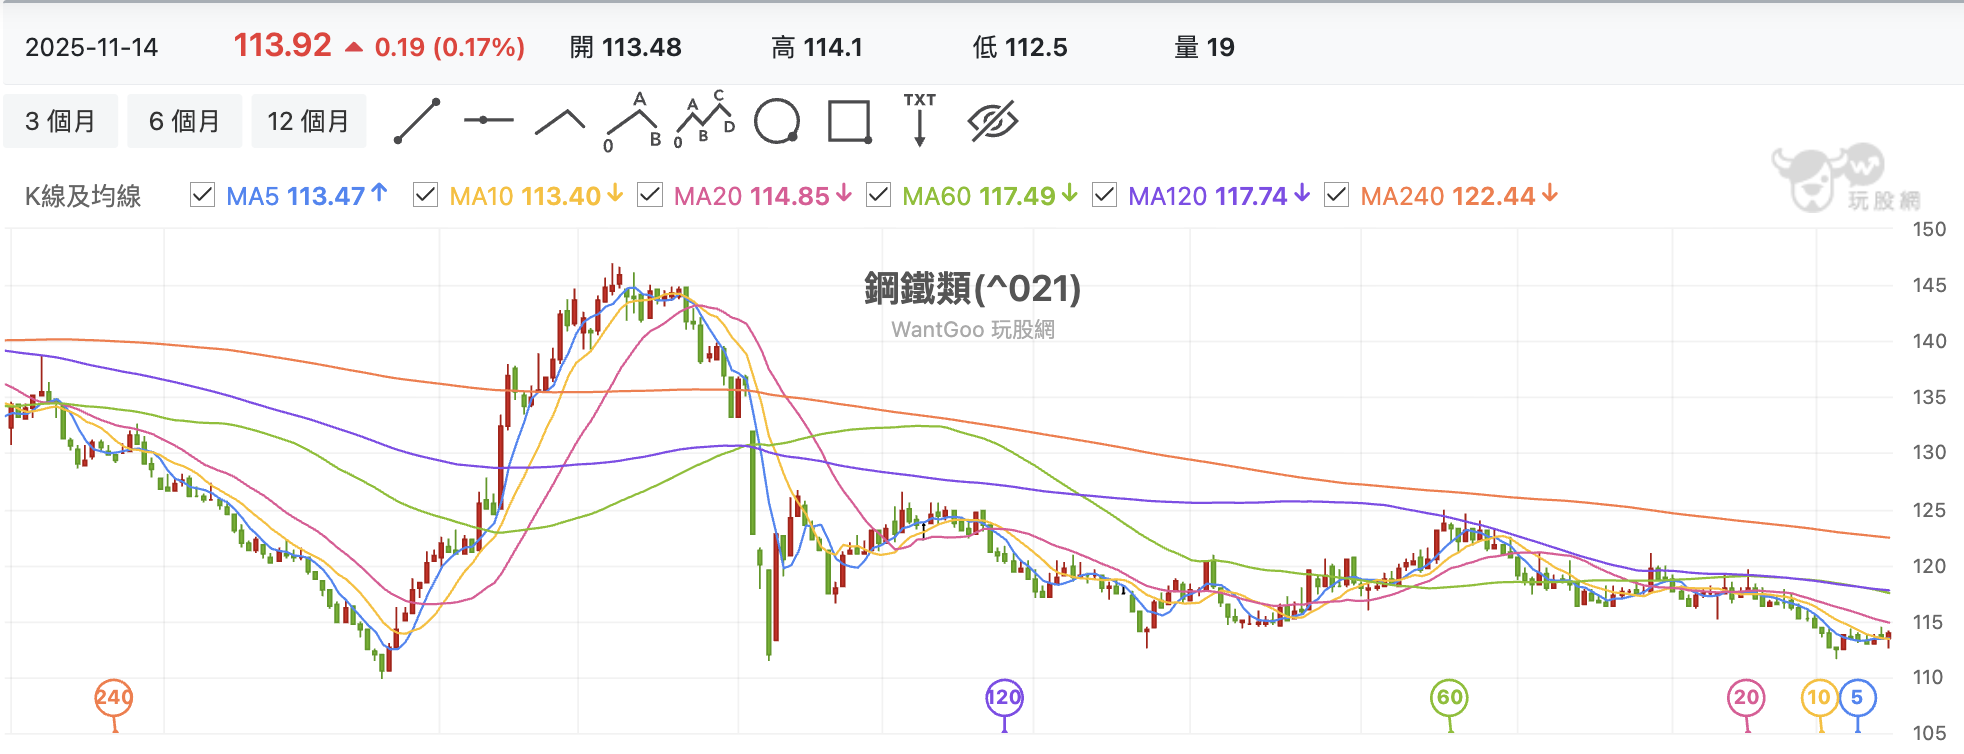This screenshot has height=754, width=1964.
Task: Click the volume 量 19
Action: click(1204, 47)
